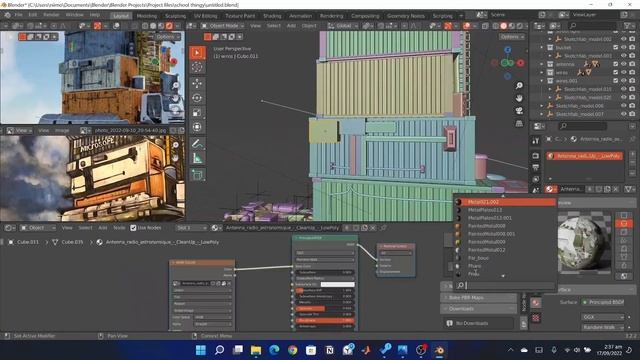Select flat plane preview shape for material
The height and width of the screenshot is (360, 640).
coord(624,215)
